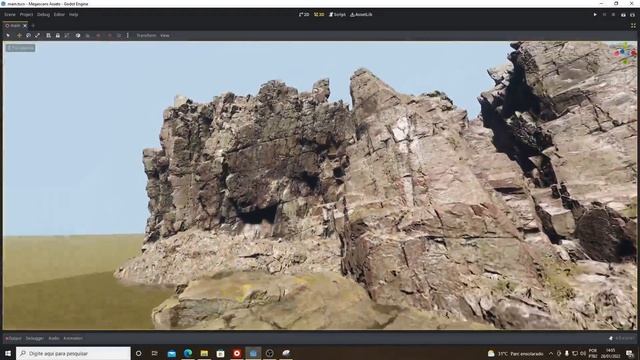
Task: Activate the Scale mode tool
Action: click(37, 36)
